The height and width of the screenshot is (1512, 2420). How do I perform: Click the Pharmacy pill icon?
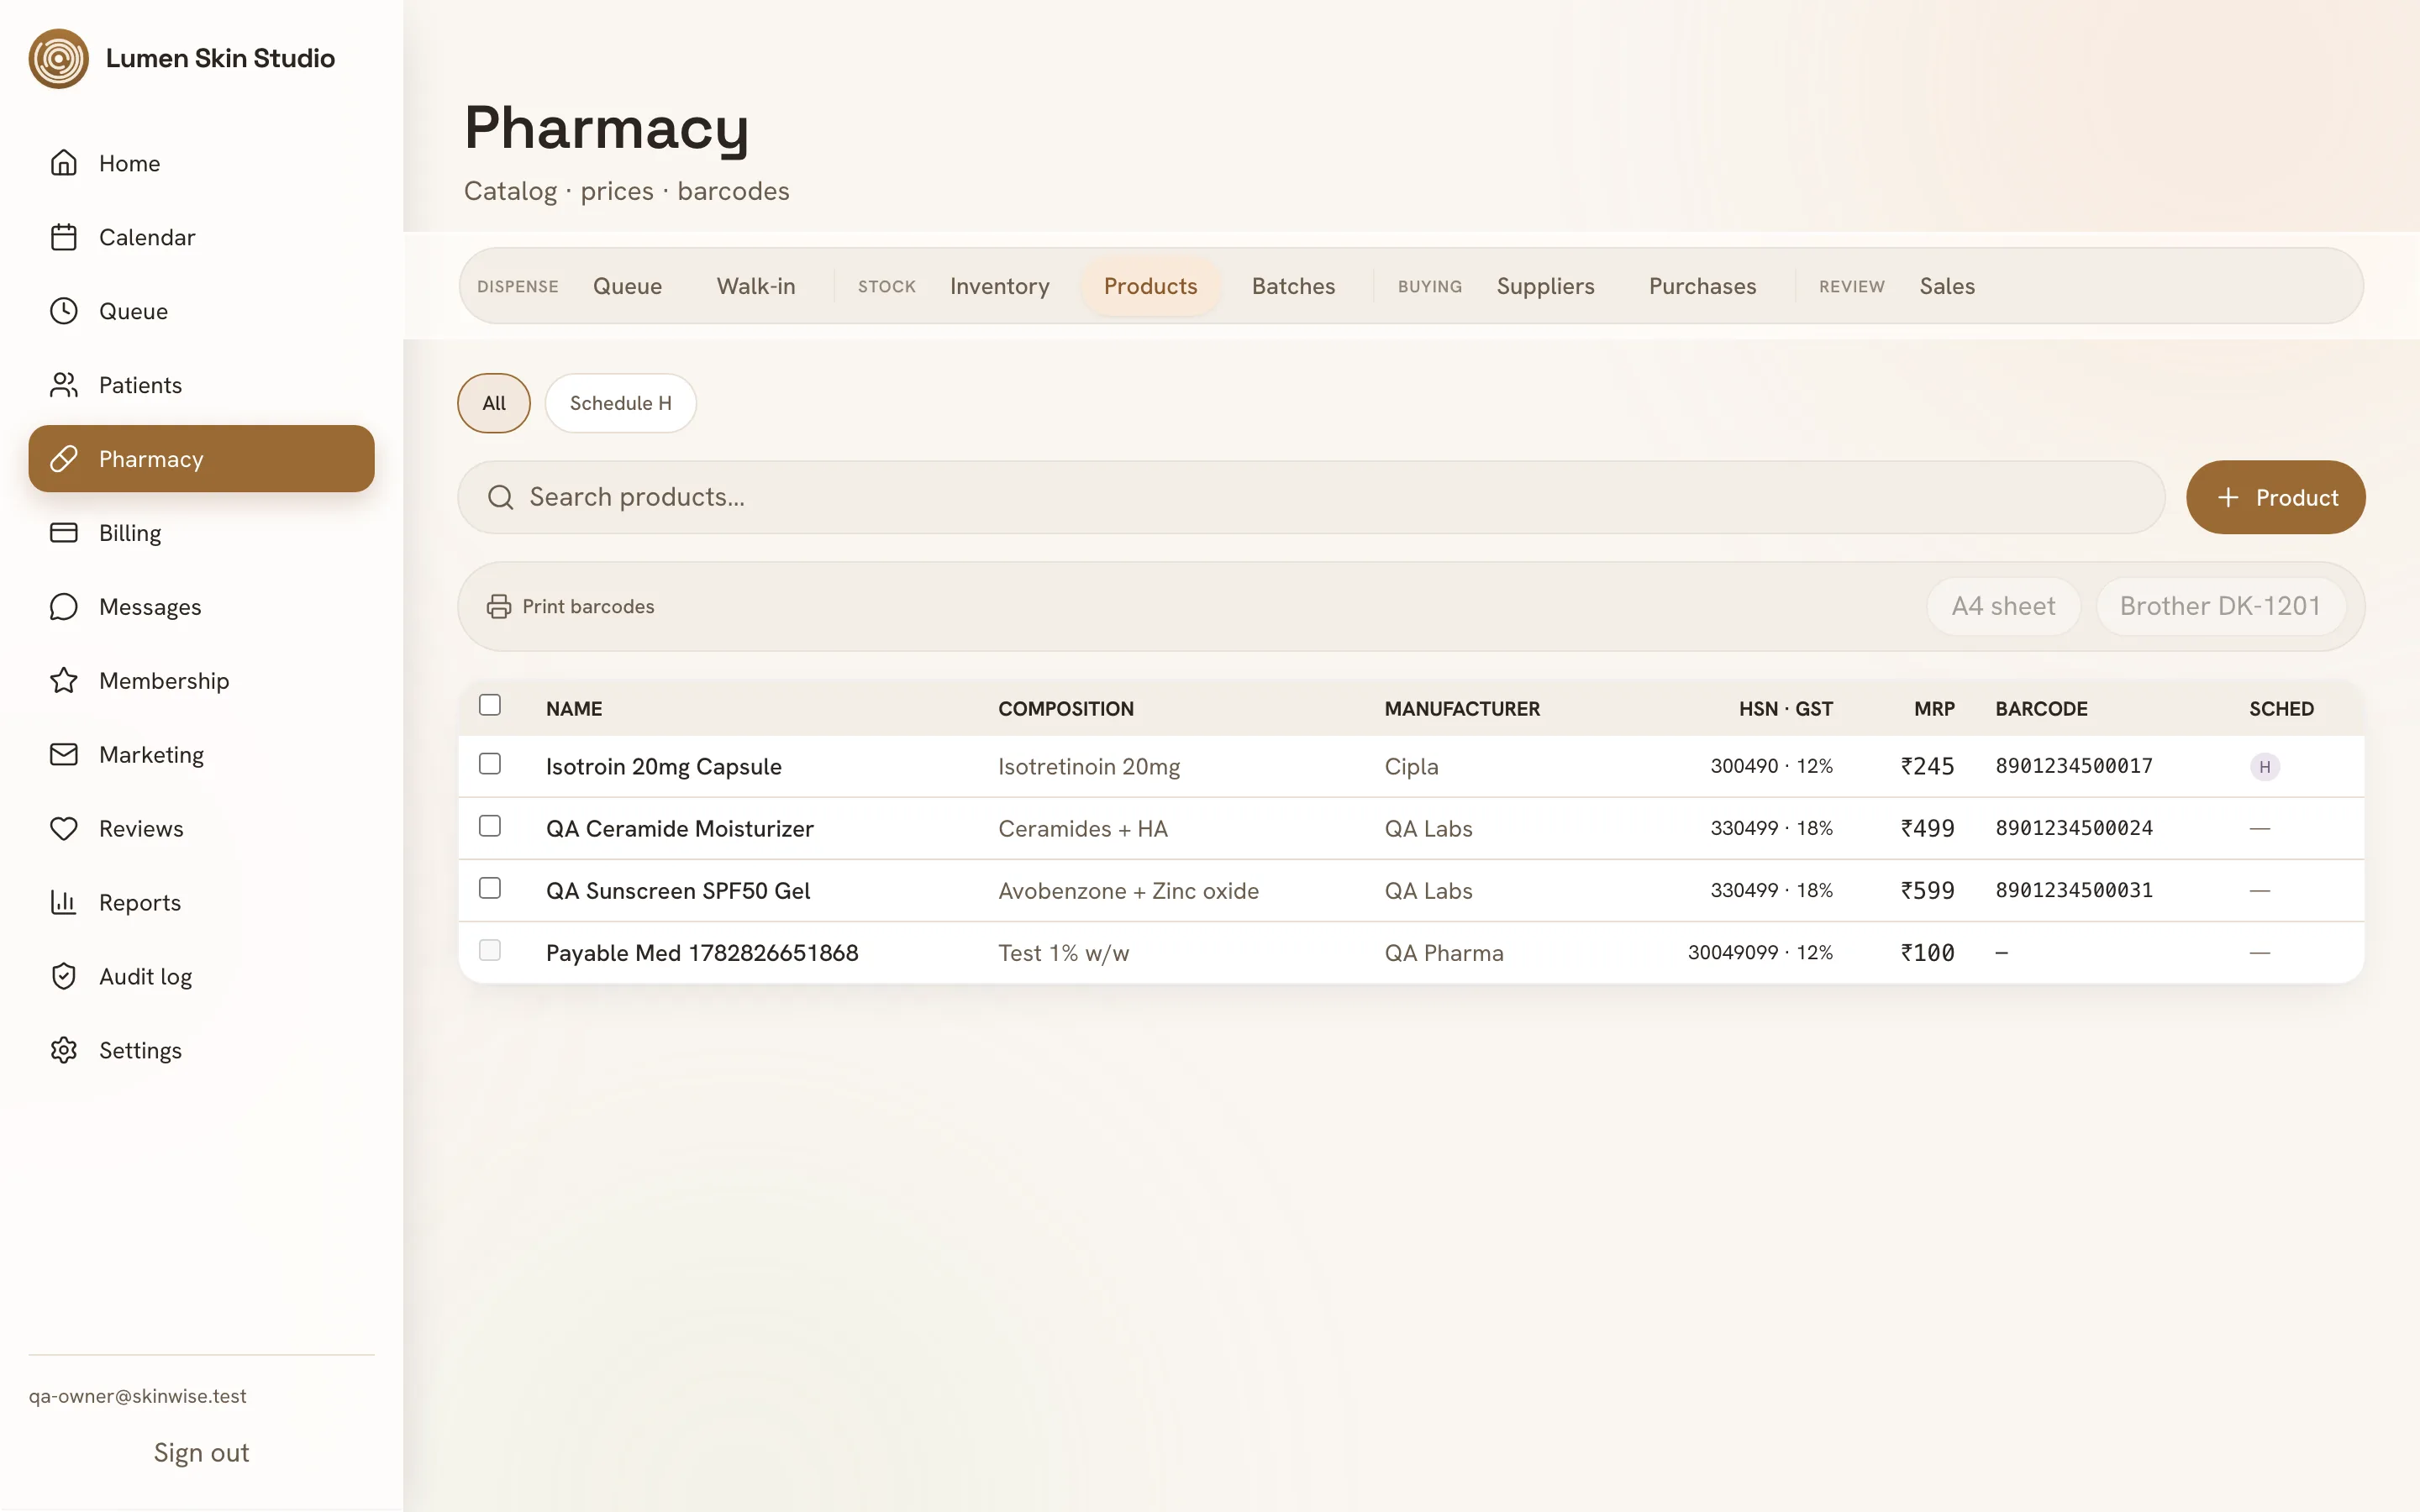pos(64,459)
